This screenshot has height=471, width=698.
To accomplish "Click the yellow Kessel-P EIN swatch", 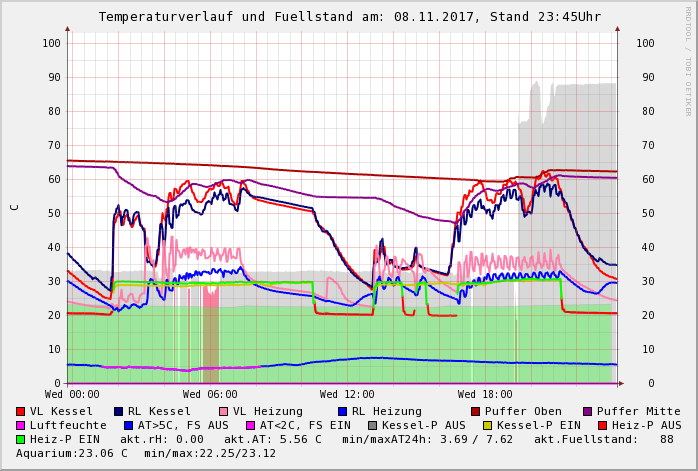I will click(x=488, y=425).
